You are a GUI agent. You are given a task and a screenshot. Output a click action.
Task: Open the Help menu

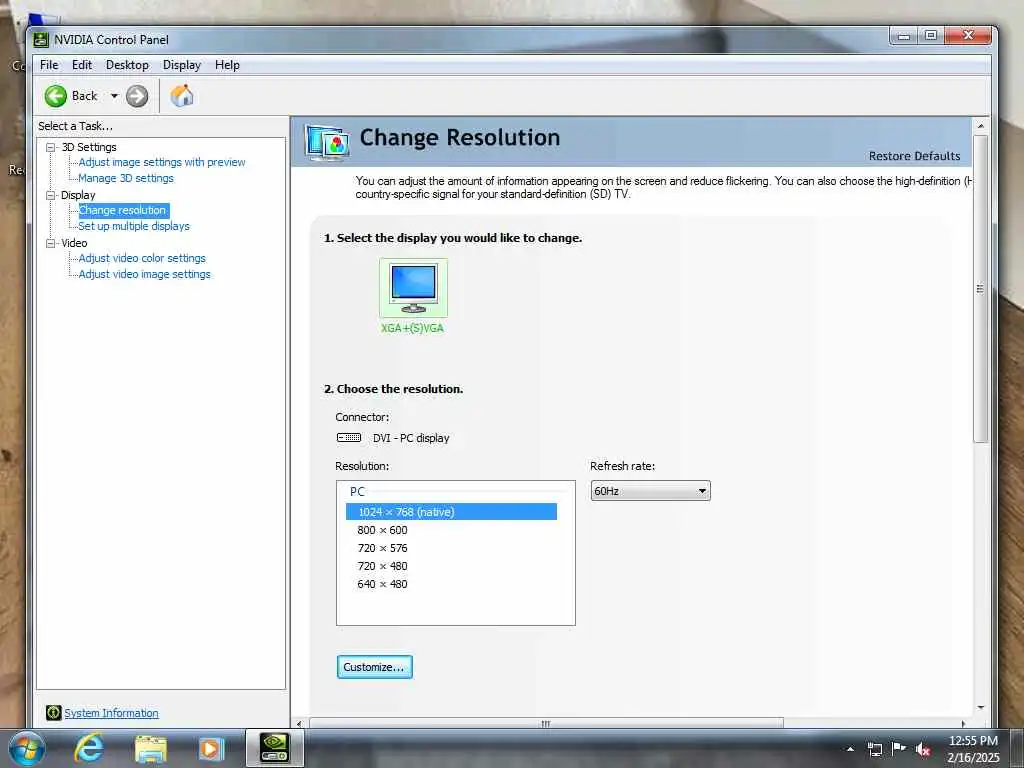[x=227, y=65]
